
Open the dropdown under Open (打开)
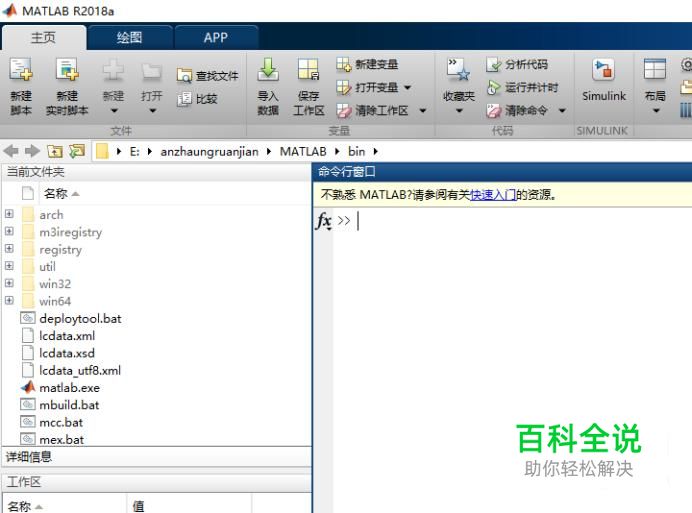point(152,110)
